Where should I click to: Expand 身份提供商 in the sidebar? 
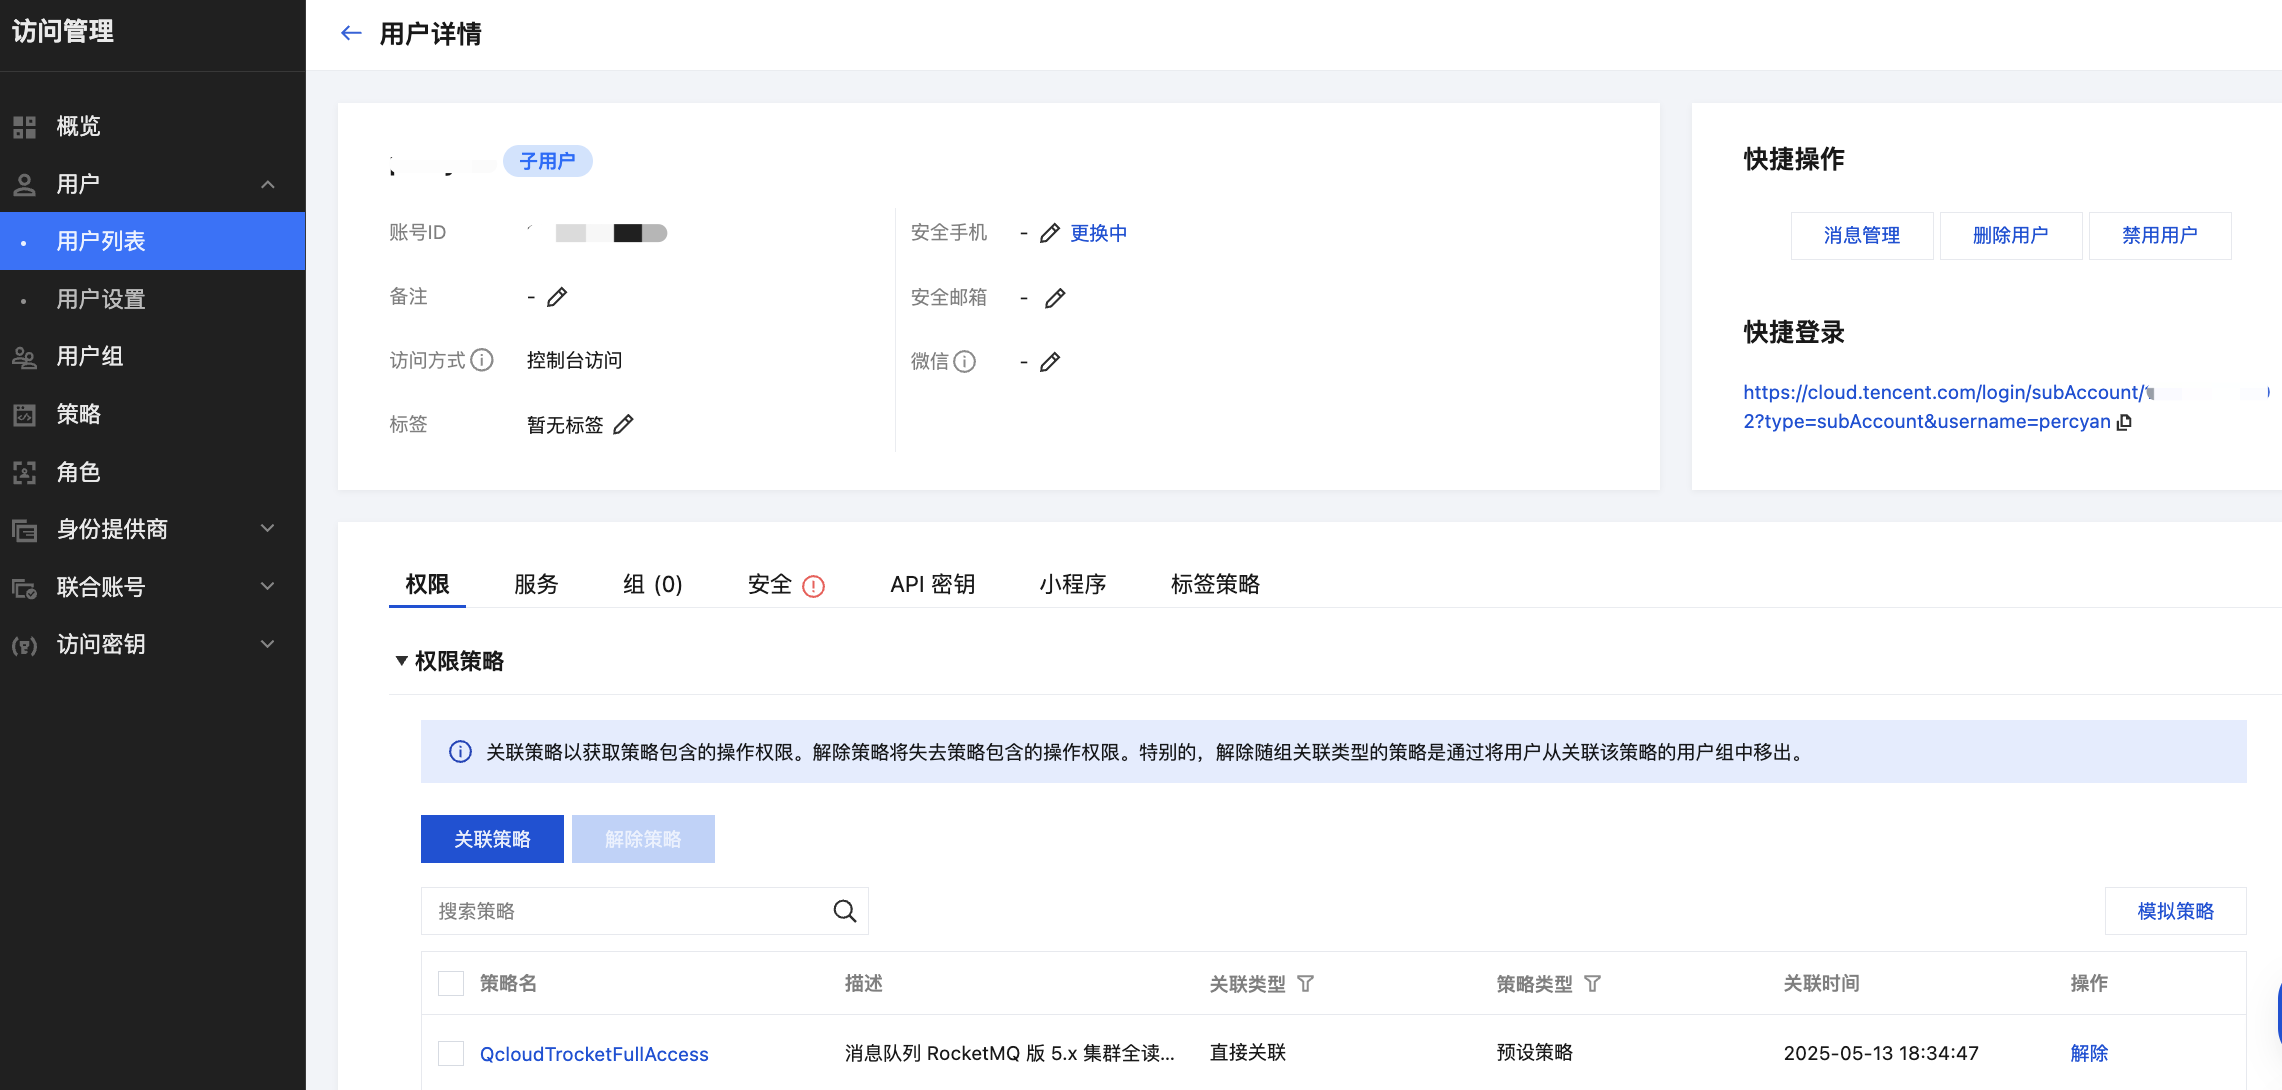pyautogui.click(x=267, y=529)
